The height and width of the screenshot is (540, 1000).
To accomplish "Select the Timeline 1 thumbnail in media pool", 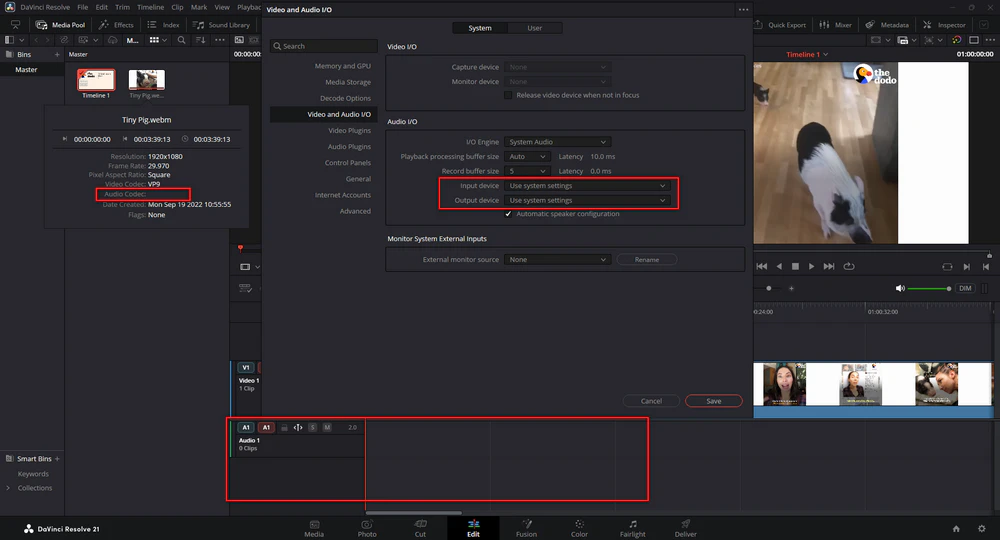I will 96,80.
